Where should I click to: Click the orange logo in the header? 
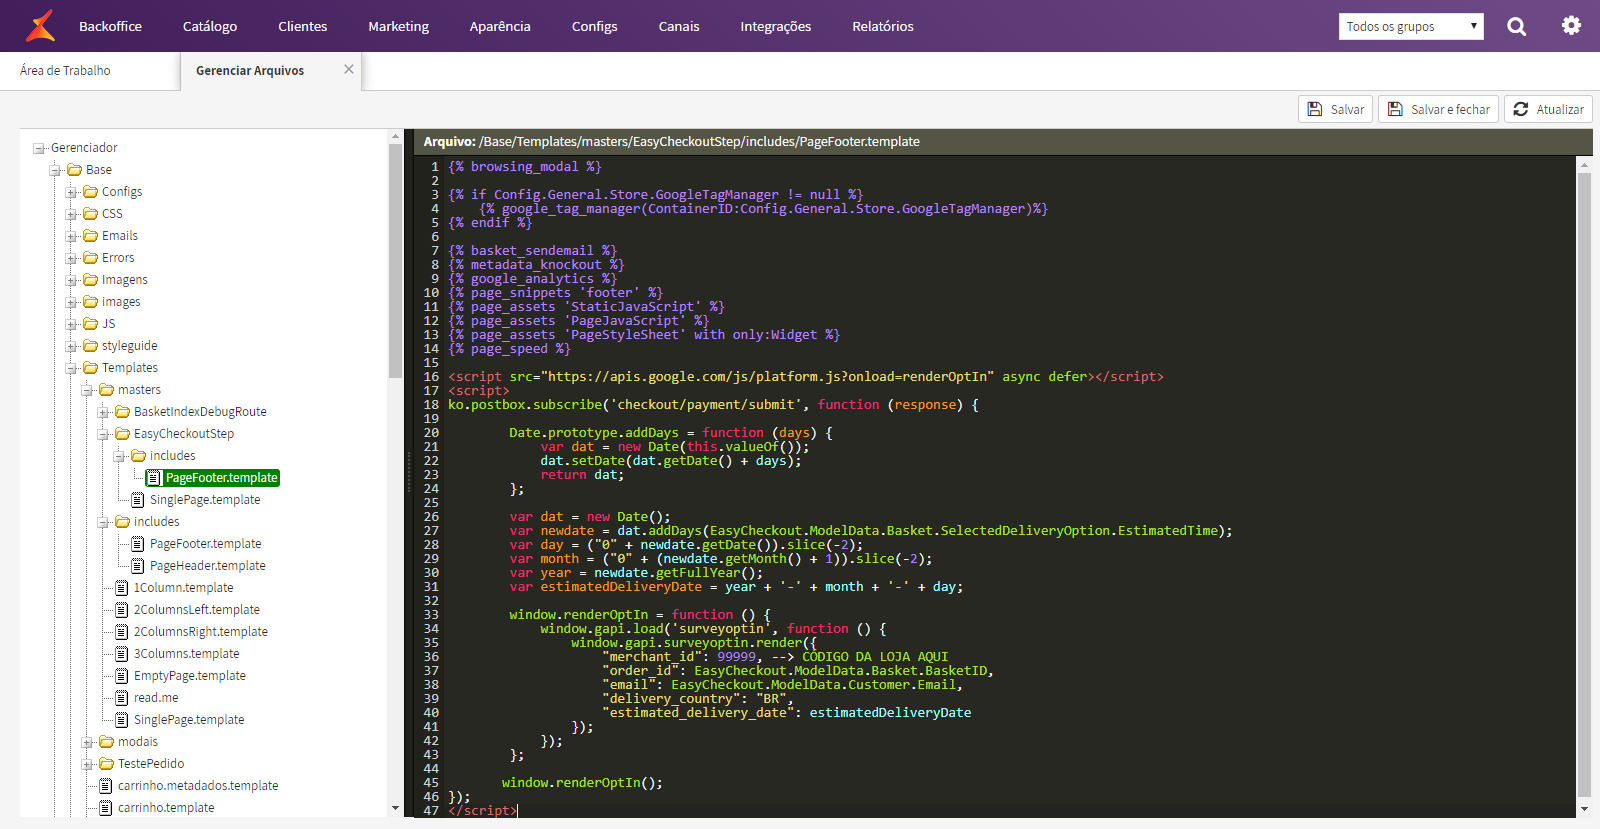point(40,26)
